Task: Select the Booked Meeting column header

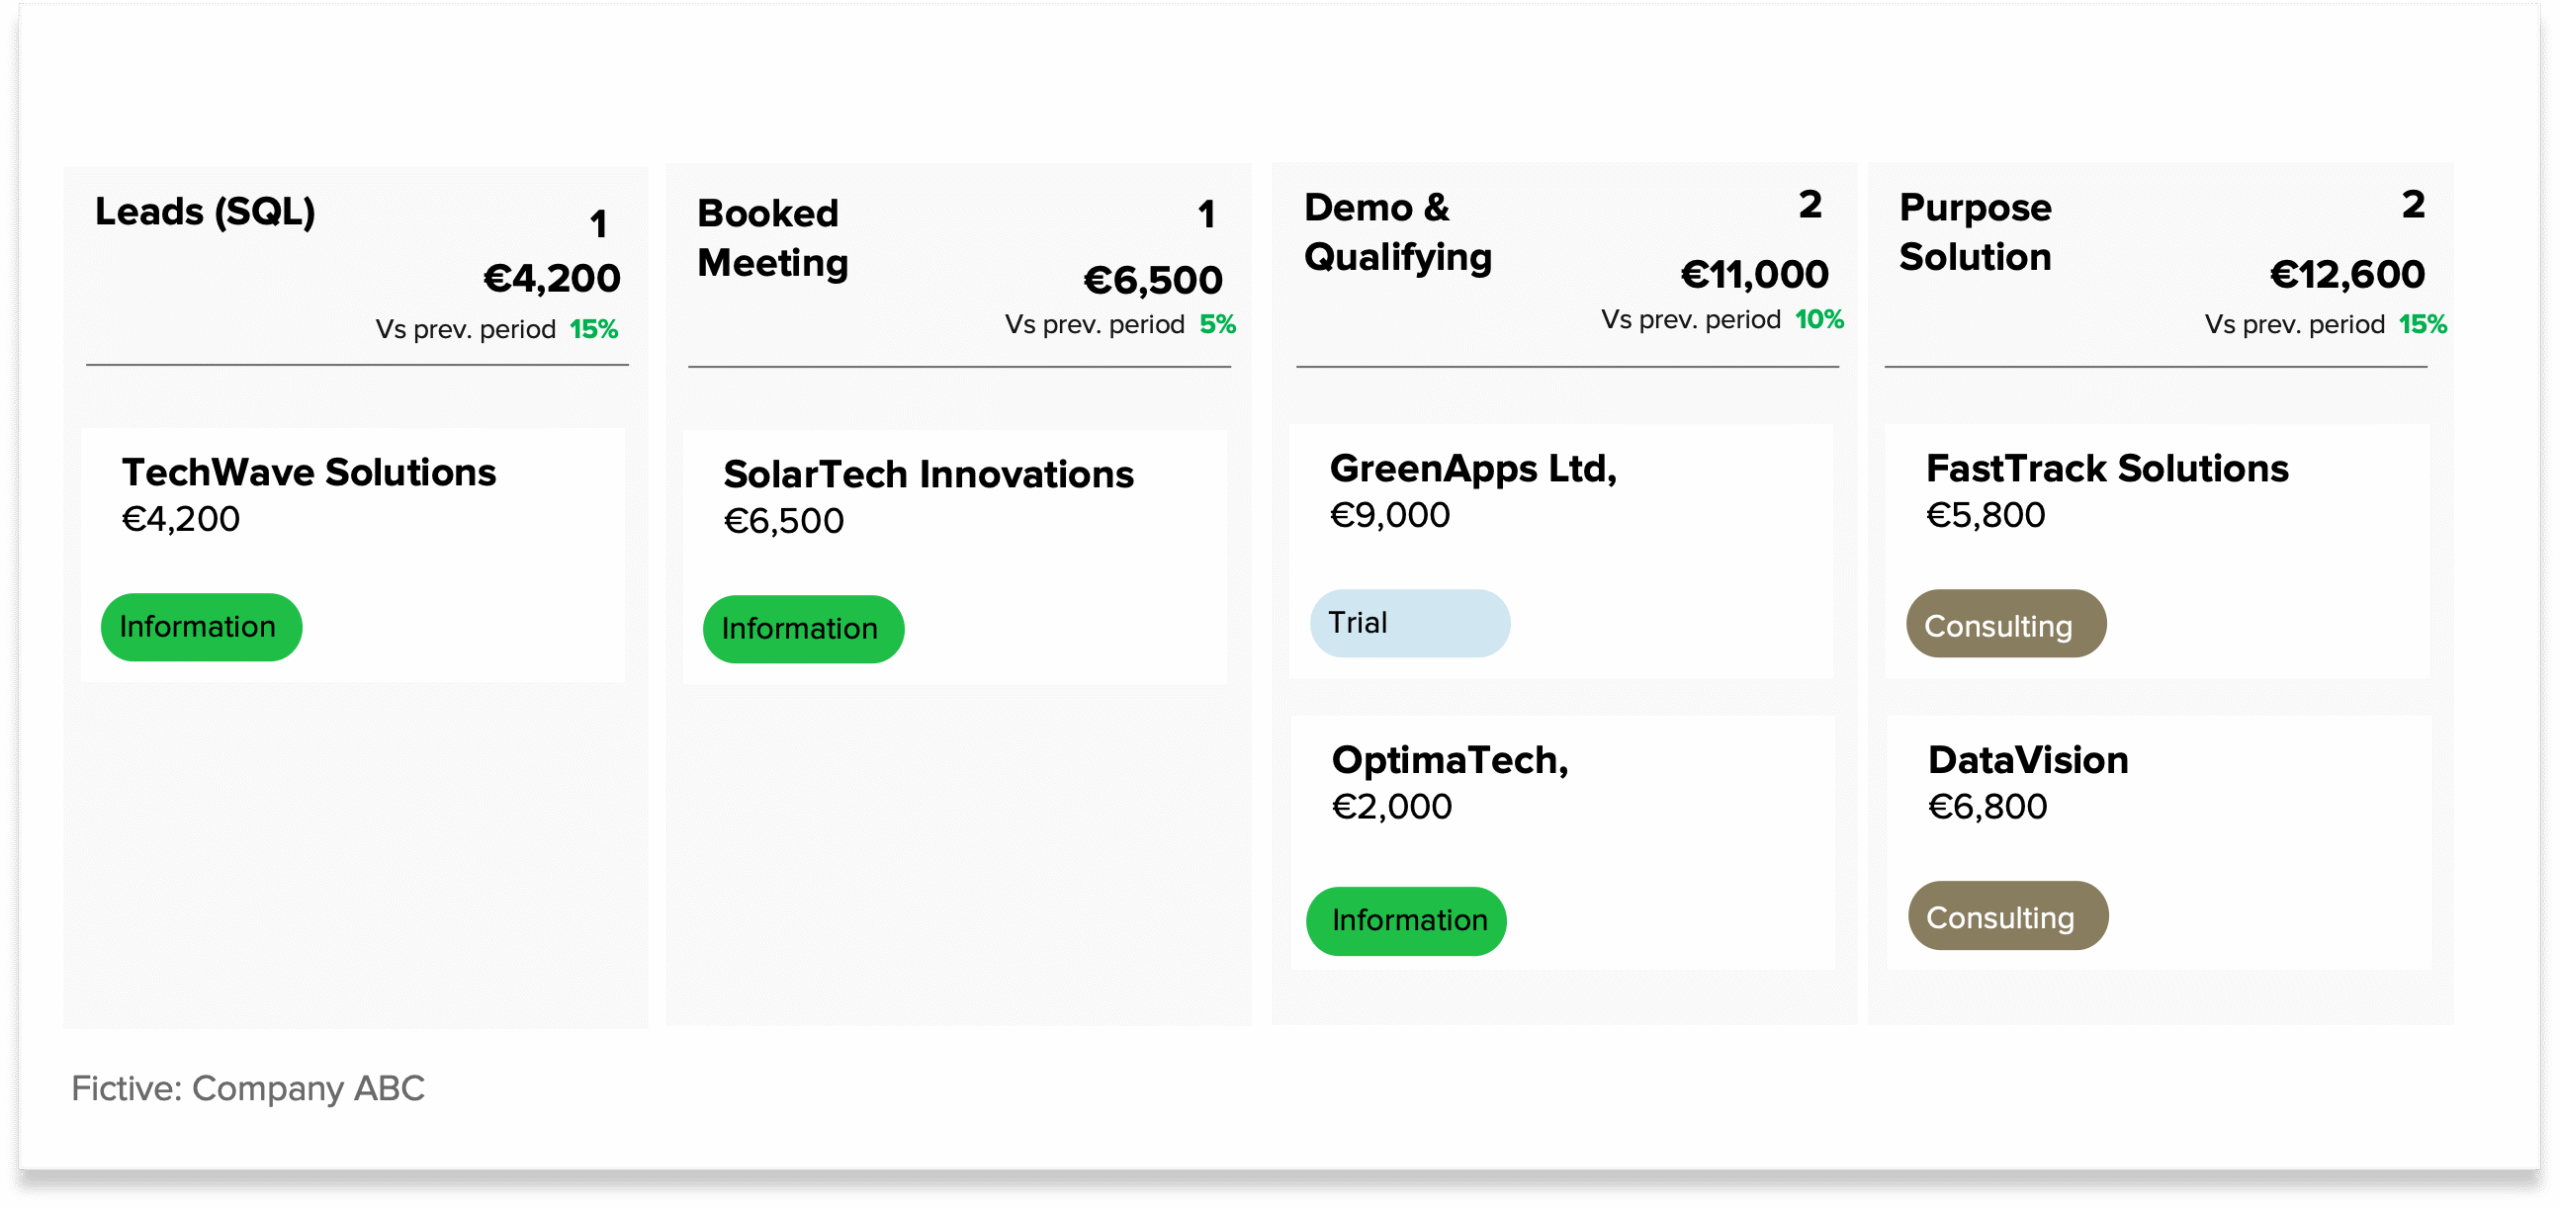Action: pos(772,238)
